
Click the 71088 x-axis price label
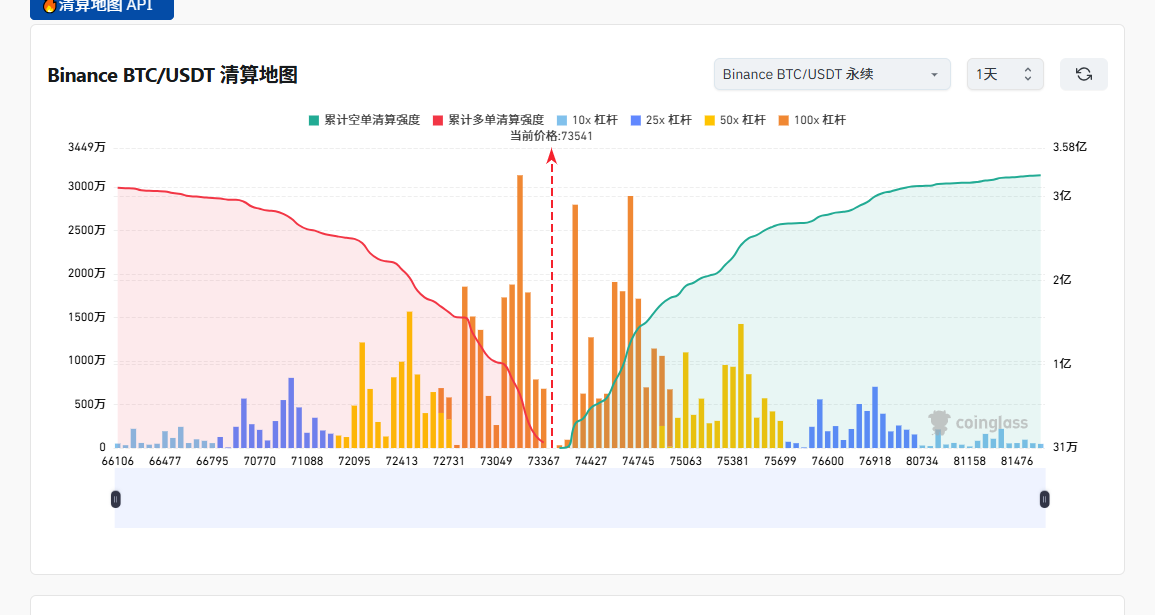(307, 461)
